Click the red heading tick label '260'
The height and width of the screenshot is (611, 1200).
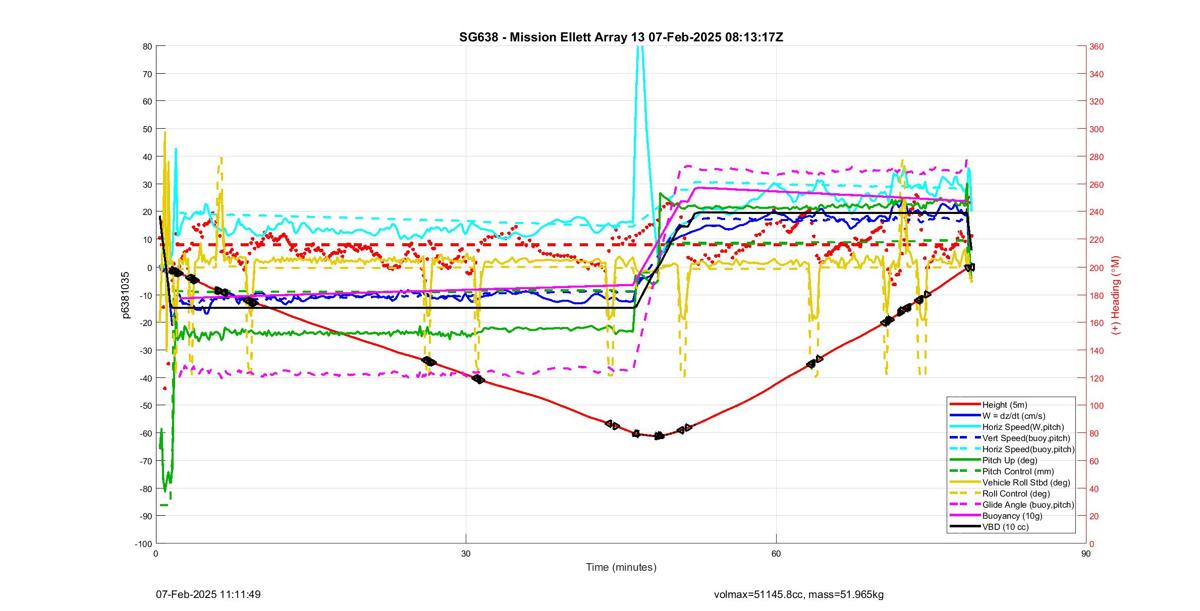pyautogui.click(x=1097, y=185)
